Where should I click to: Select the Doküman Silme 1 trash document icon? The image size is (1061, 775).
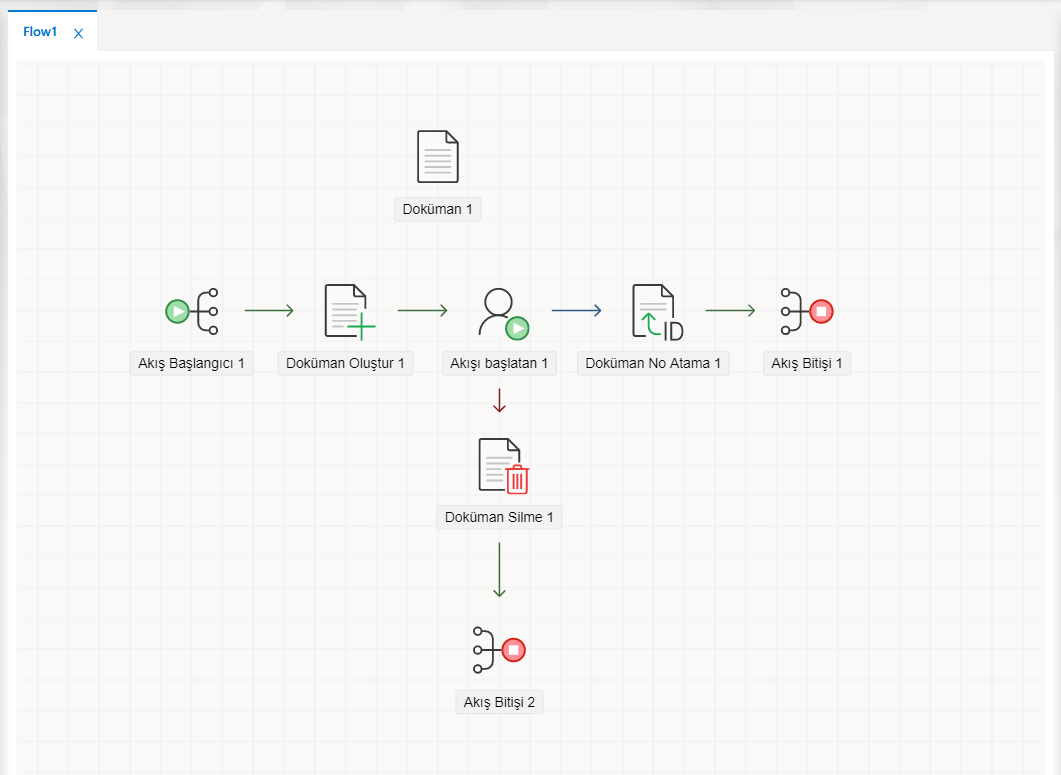tap(502, 466)
